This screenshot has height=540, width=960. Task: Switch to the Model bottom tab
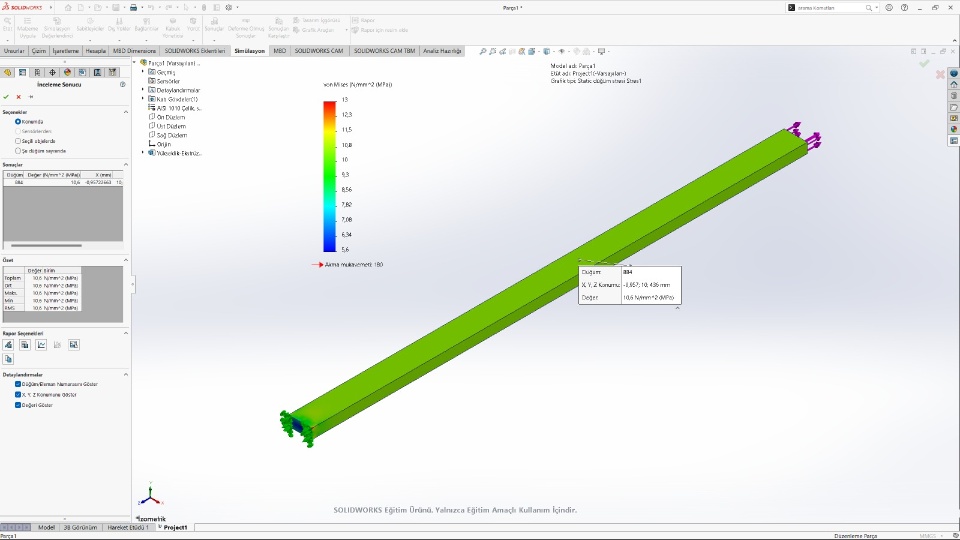tap(46, 527)
